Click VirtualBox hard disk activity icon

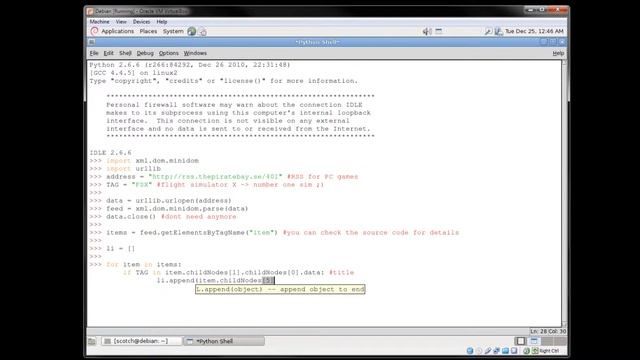470,351
